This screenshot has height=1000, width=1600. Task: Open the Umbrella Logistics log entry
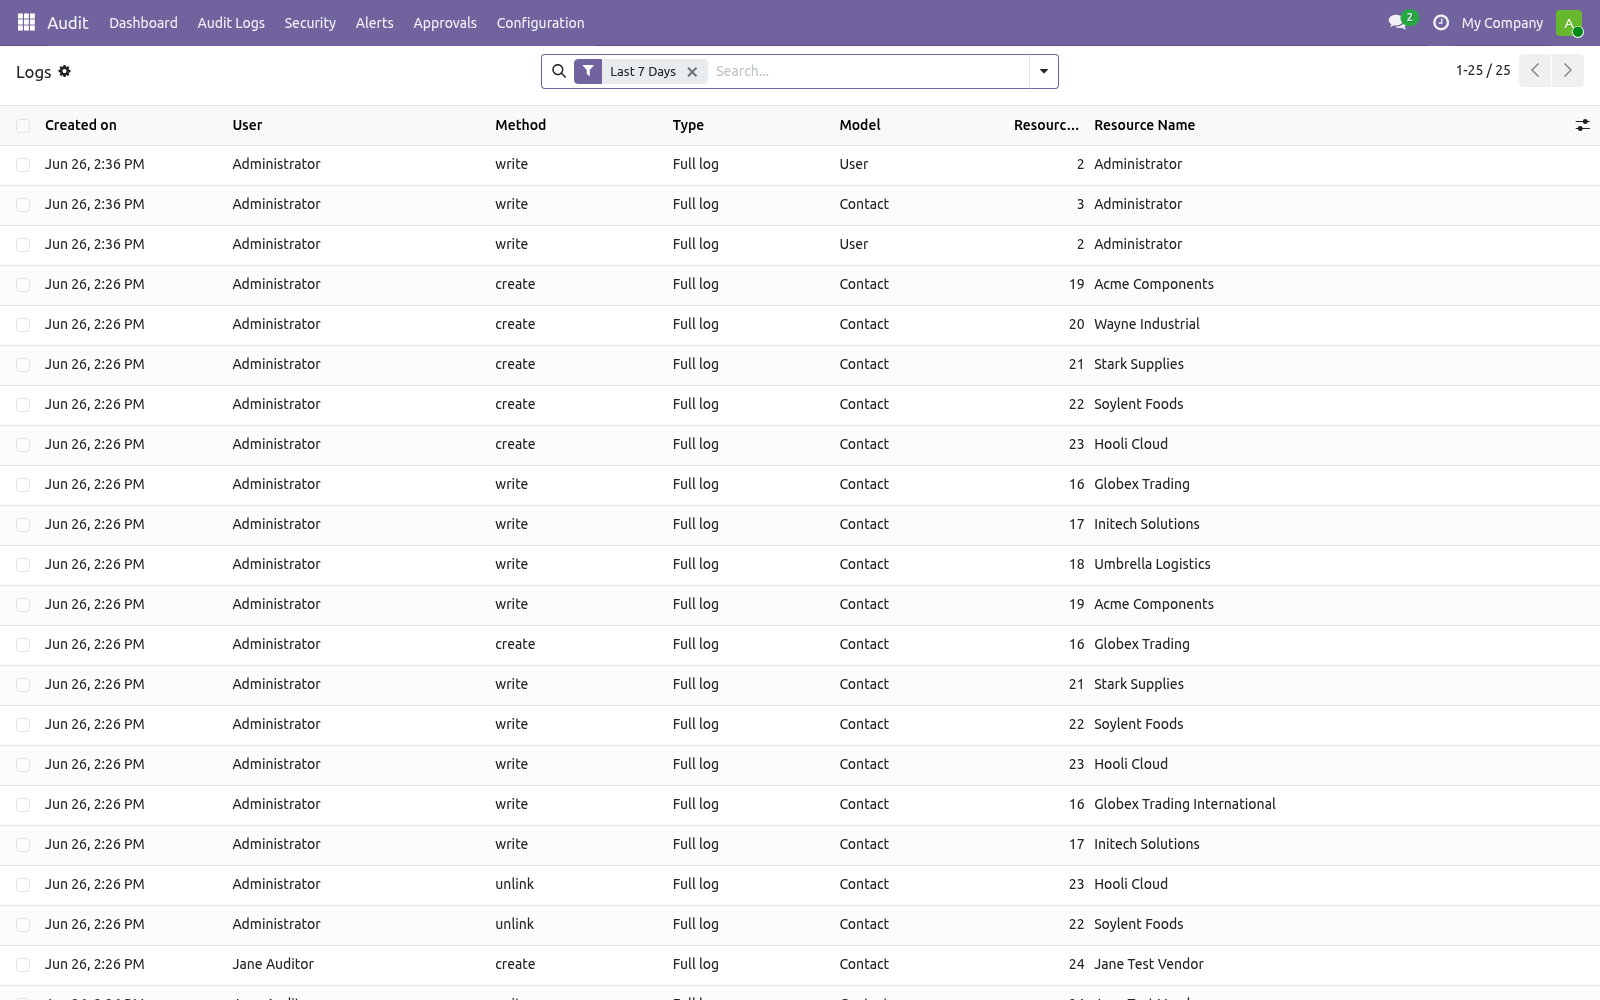800,564
